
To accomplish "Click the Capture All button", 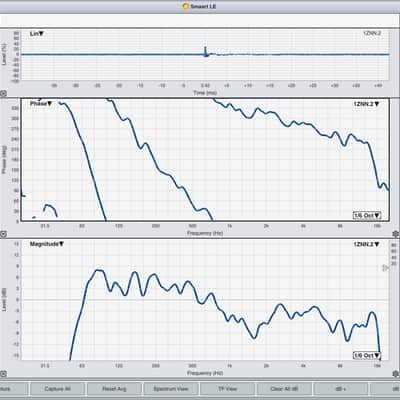I will point(57,389).
